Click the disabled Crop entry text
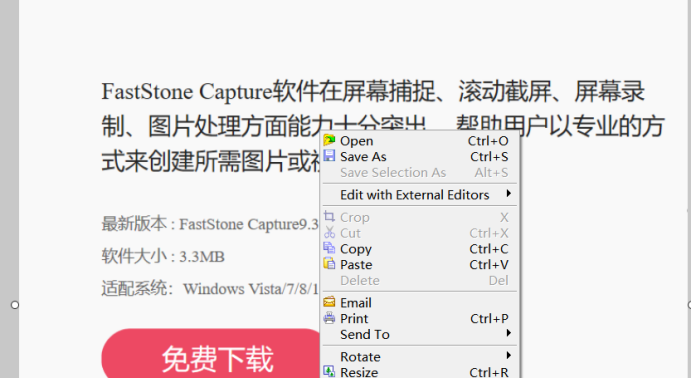The width and height of the screenshot is (692, 378). pyautogui.click(x=354, y=217)
